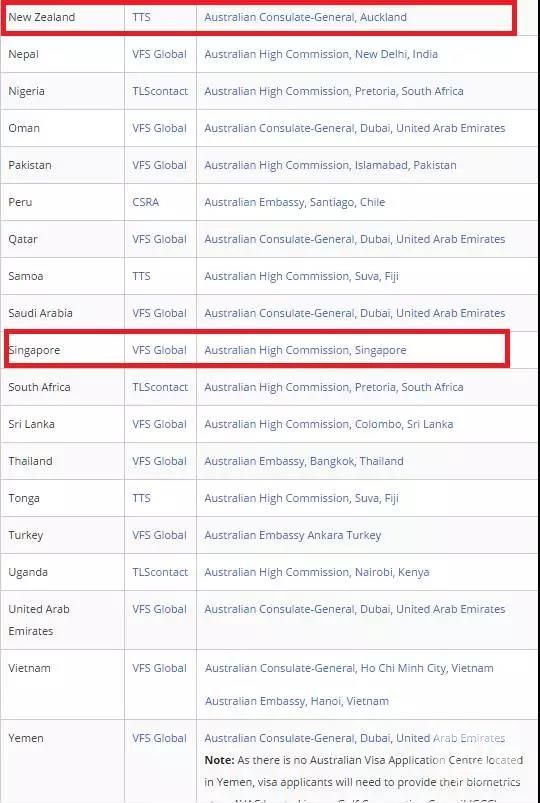Click Australian High Commission, Singapore link
This screenshot has height=803, width=540.
pos(305,350)
